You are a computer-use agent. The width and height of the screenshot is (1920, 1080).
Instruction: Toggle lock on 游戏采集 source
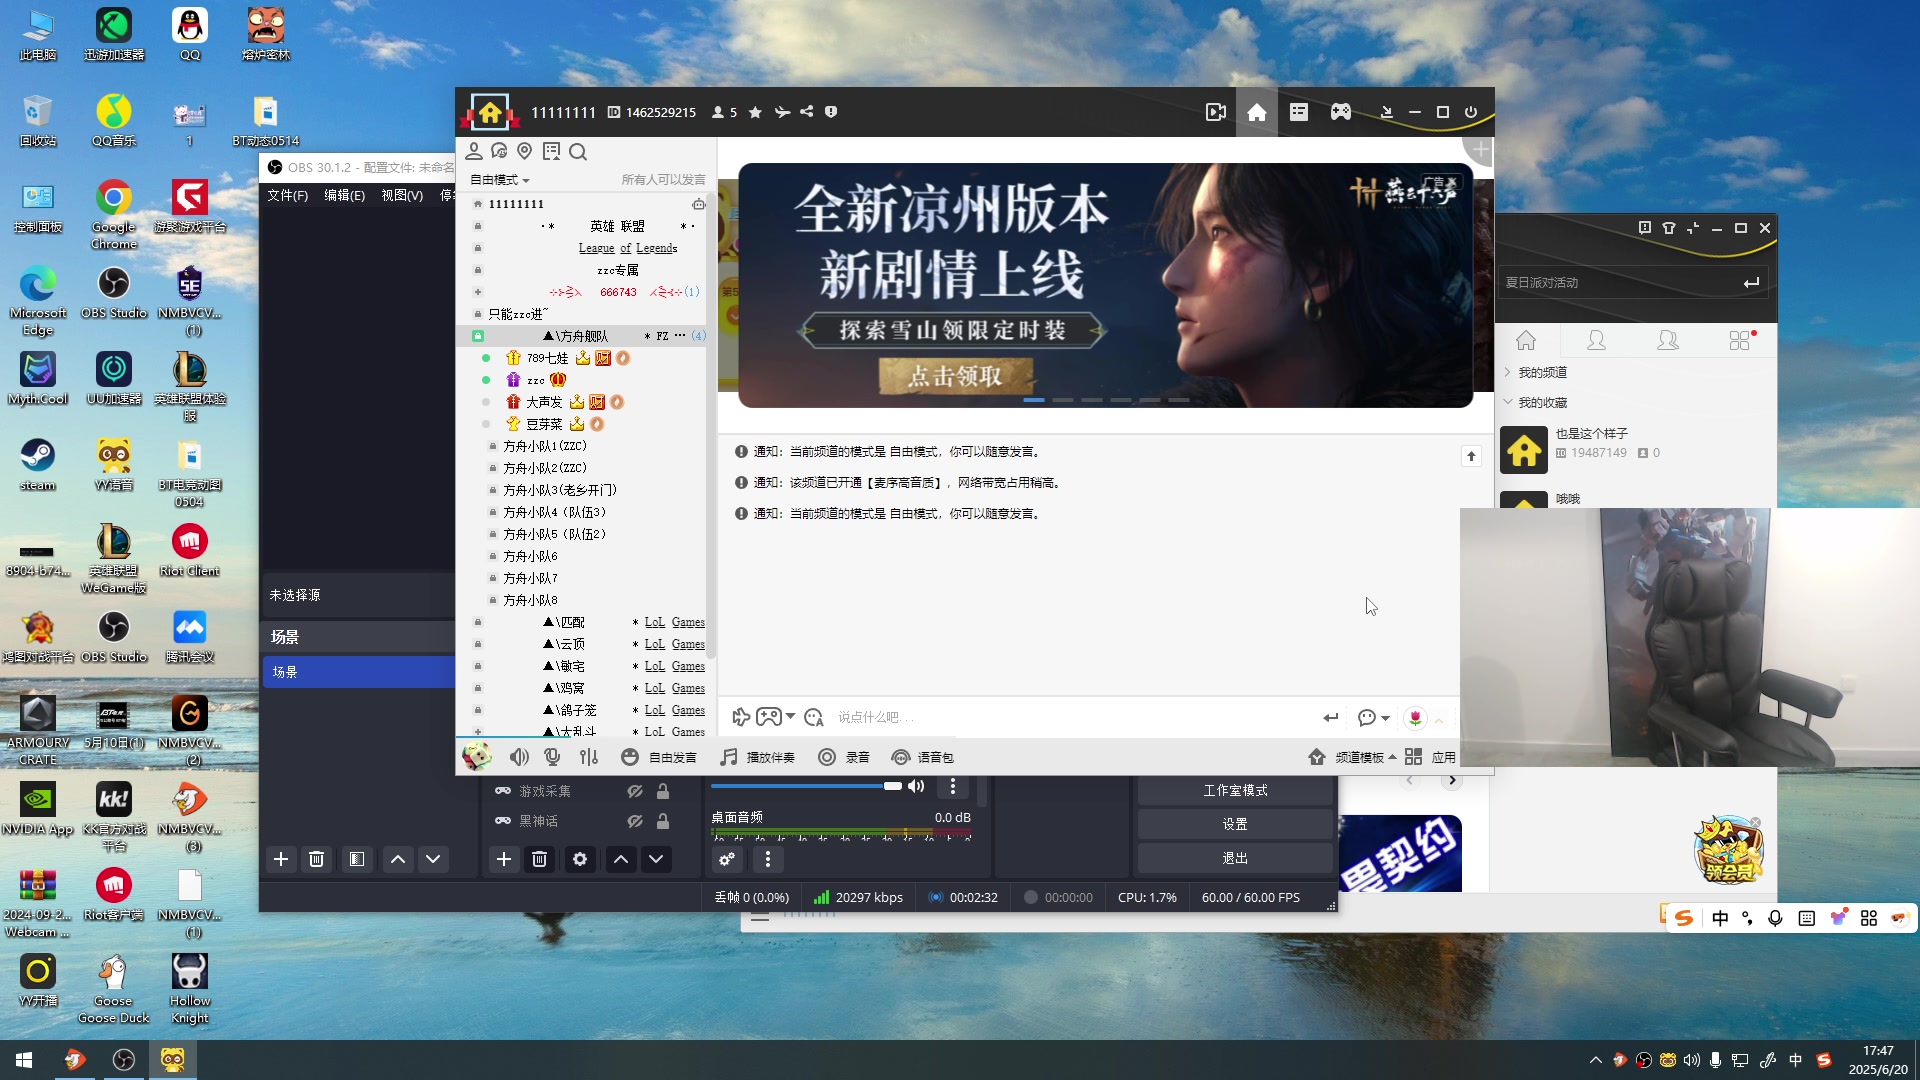click(x=663, y=791)
